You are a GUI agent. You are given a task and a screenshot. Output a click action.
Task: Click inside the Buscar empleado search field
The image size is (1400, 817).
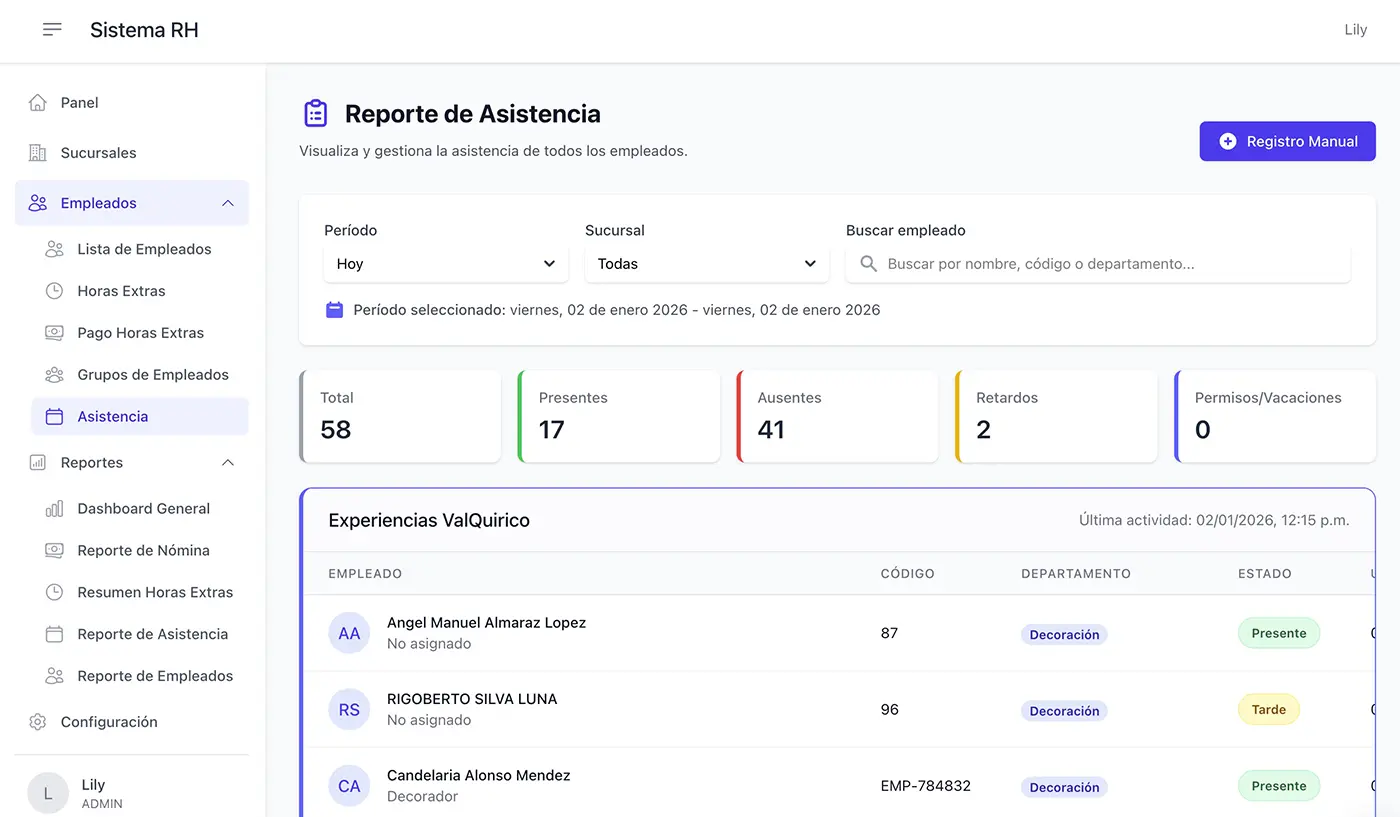click(x=1097, y=263)
